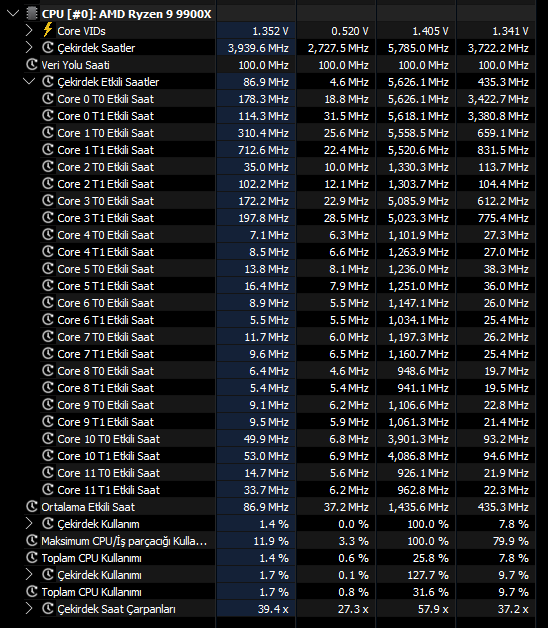
Task: Click the 5,785.0 MHz maximum clock value
Action: click(x=418, y=48)
